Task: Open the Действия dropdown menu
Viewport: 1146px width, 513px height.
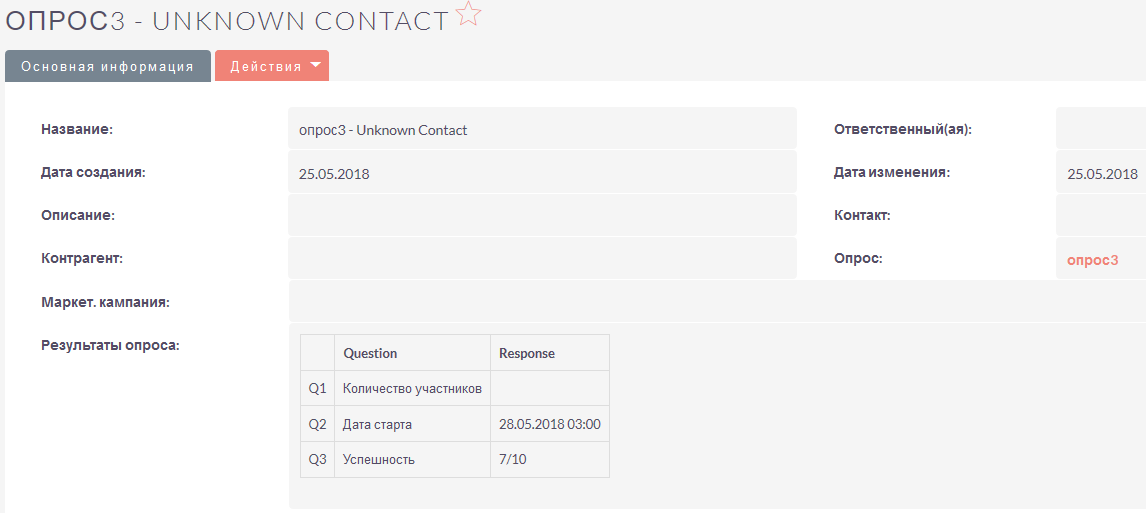Action: 266,67
